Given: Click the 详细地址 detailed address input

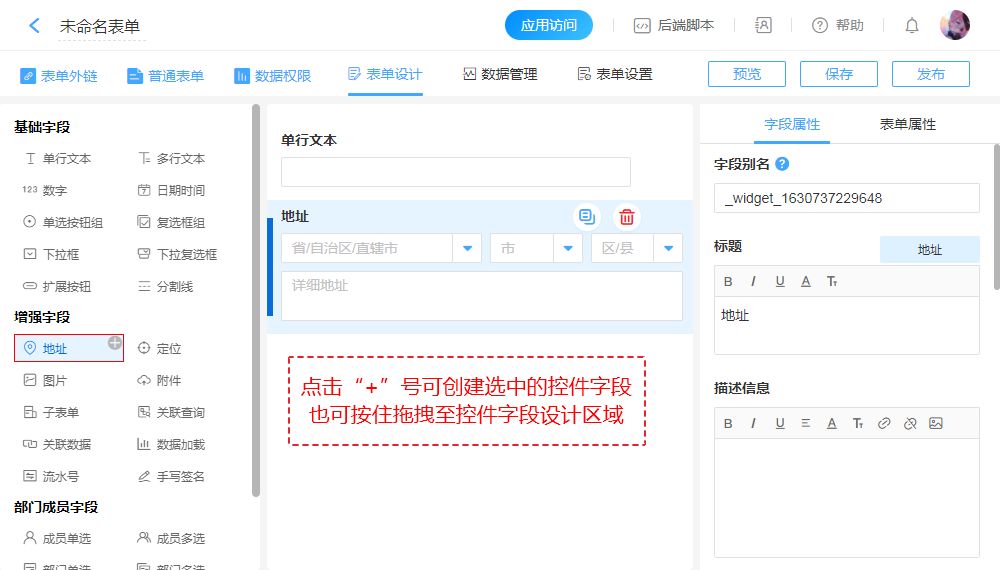Looking at the screenshot, I should point(481,296).
